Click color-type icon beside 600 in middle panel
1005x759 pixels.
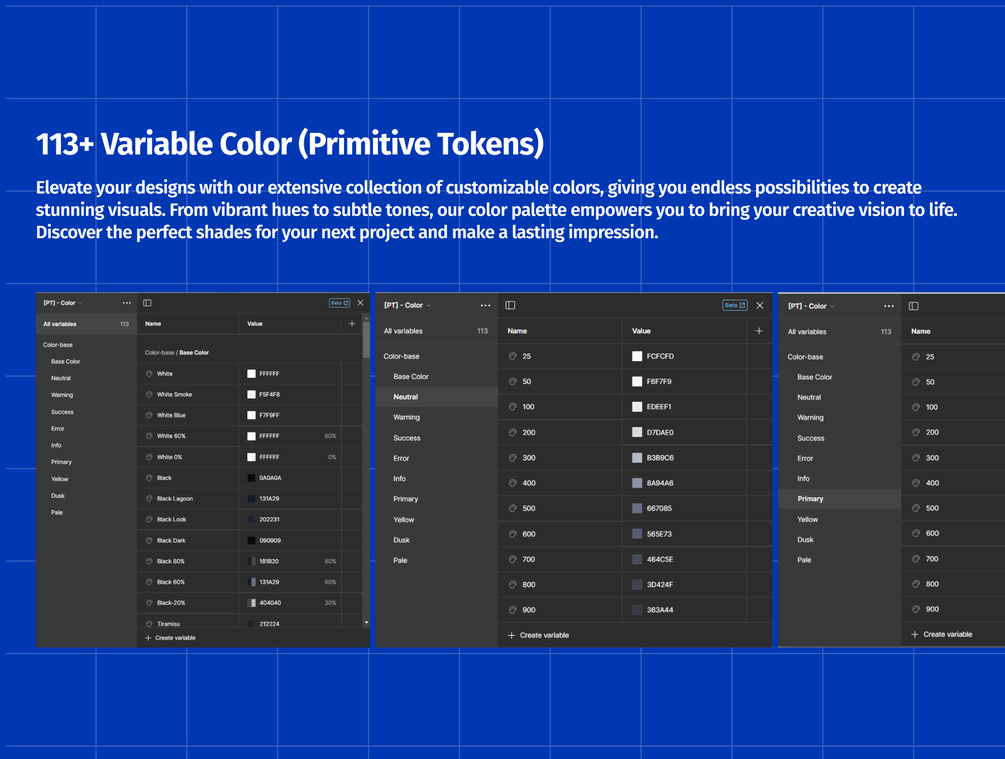pos(512,533)
